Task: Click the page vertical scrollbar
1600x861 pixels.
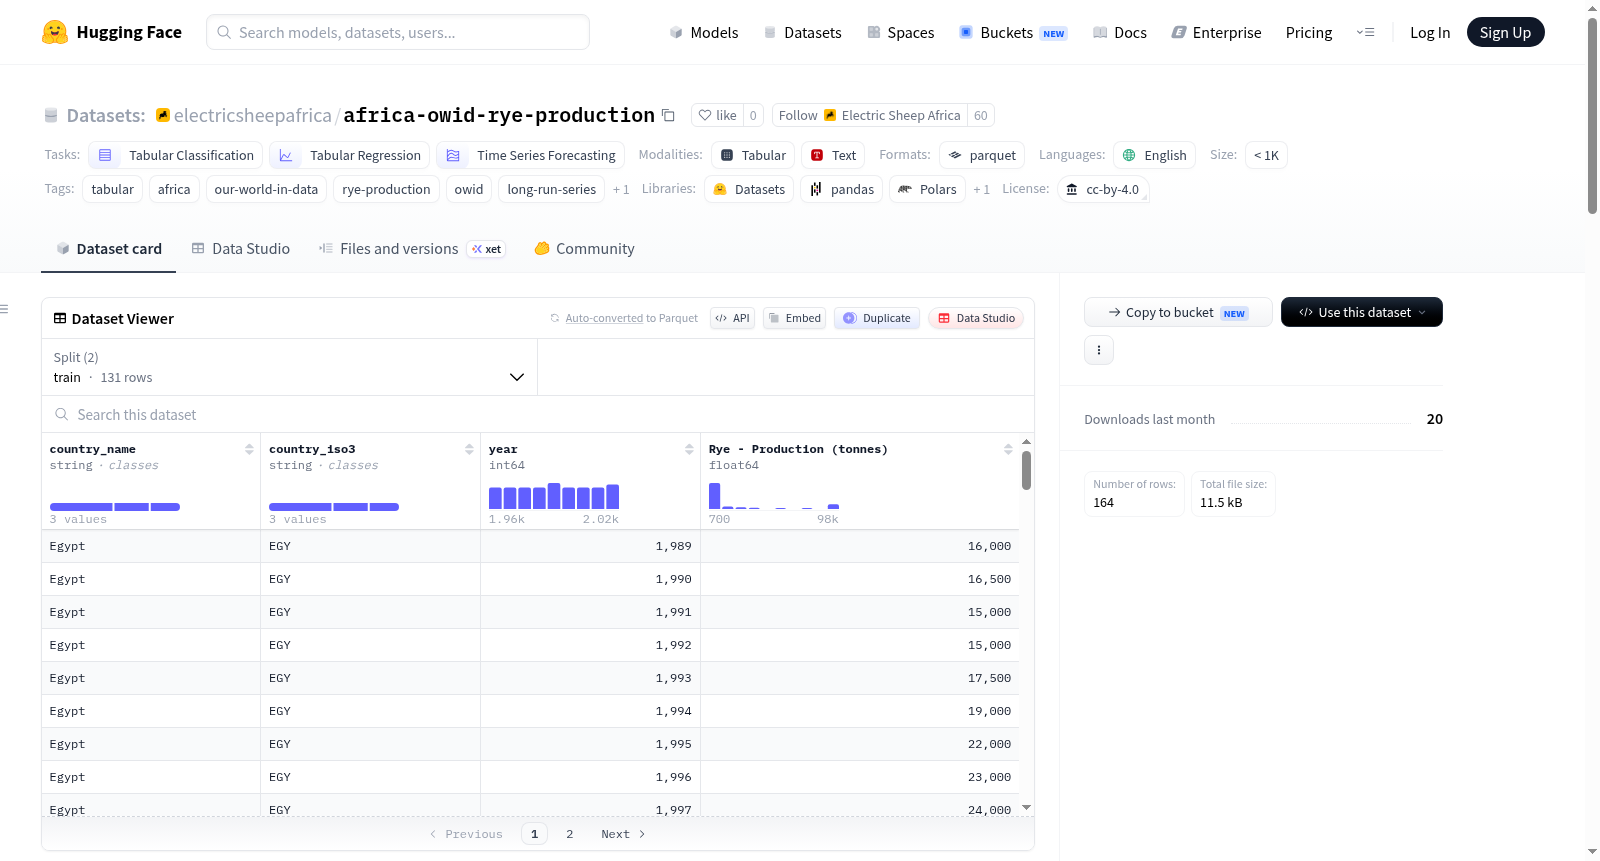Action: click(1592, 115)
